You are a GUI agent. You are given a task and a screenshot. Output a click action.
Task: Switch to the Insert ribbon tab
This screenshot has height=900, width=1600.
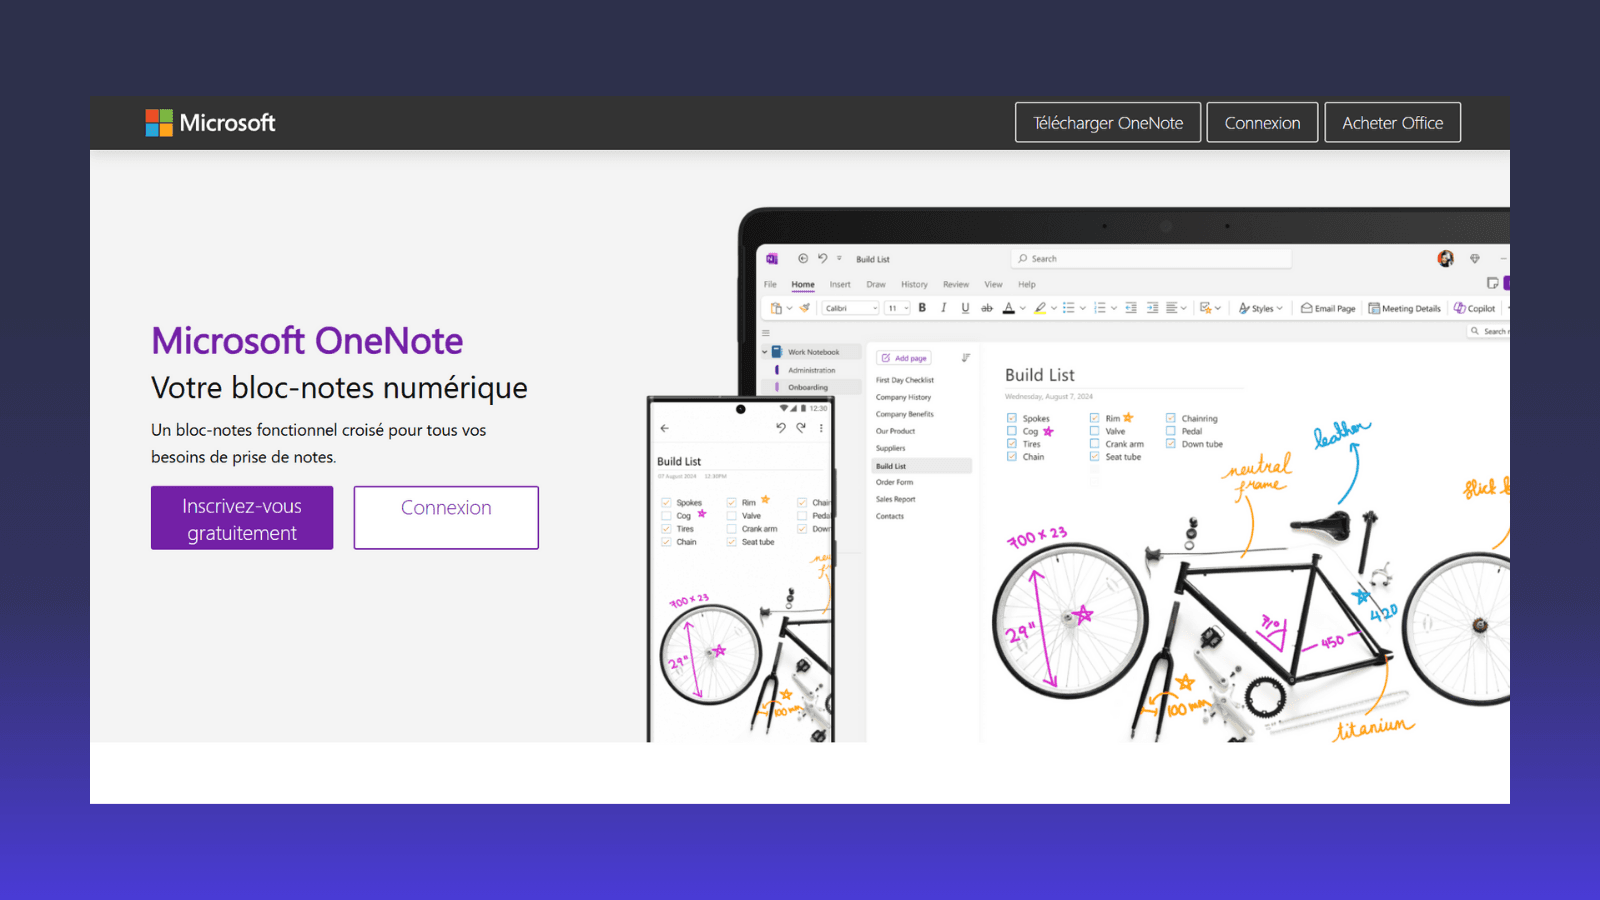840,285
